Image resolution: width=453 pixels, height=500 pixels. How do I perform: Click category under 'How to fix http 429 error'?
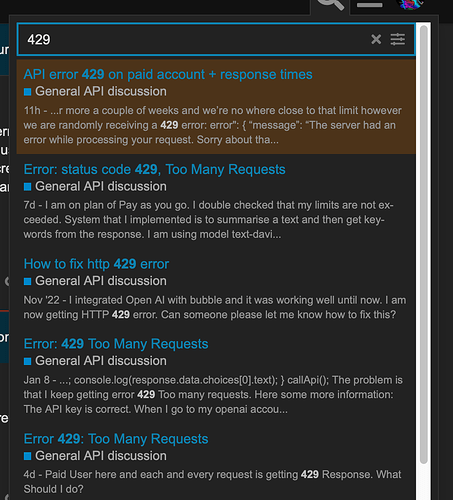tap(95, 281)
